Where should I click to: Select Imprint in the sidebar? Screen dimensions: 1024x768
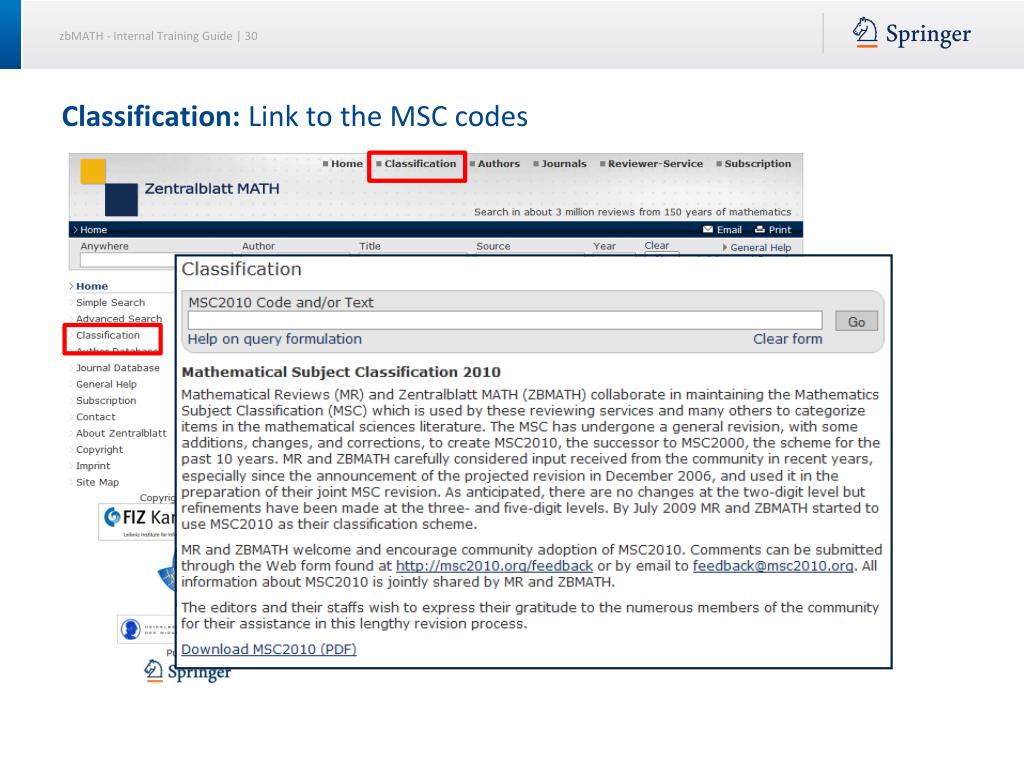tap(93, 466)
